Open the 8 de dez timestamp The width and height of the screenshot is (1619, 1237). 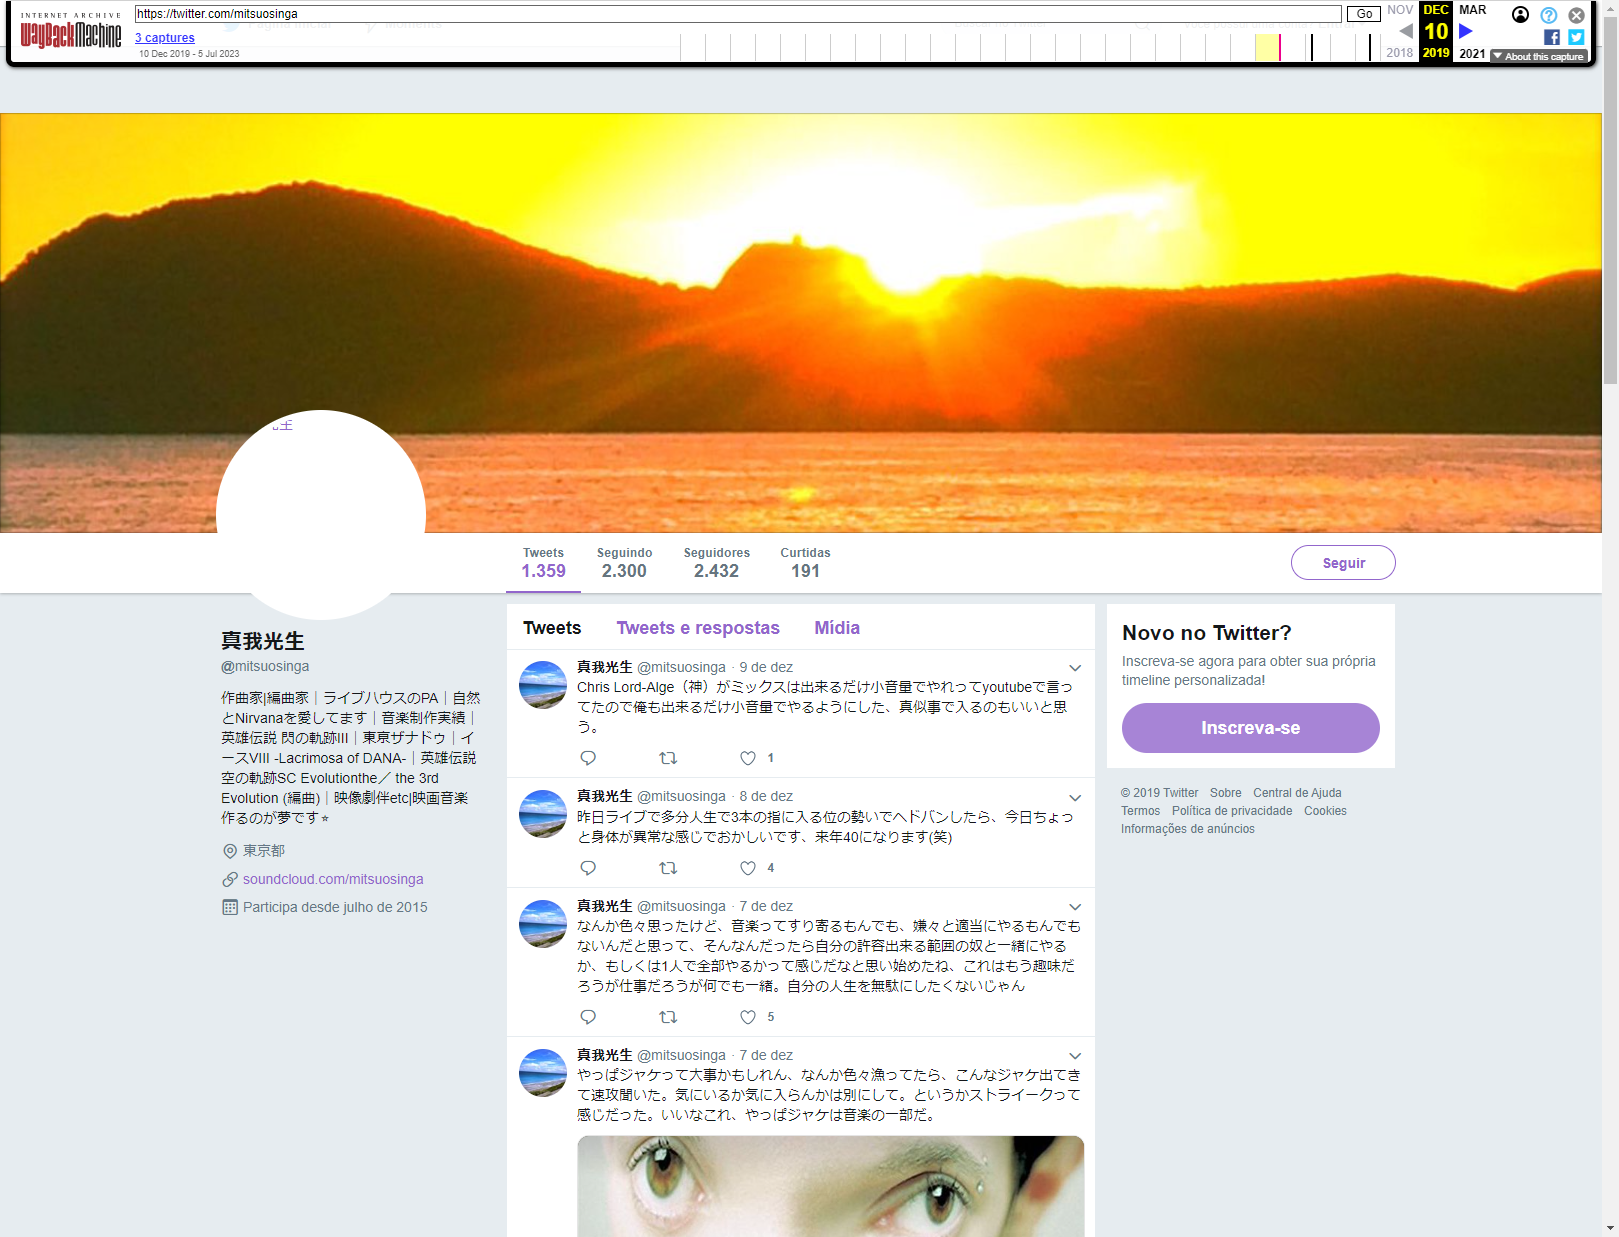point(766,796)
